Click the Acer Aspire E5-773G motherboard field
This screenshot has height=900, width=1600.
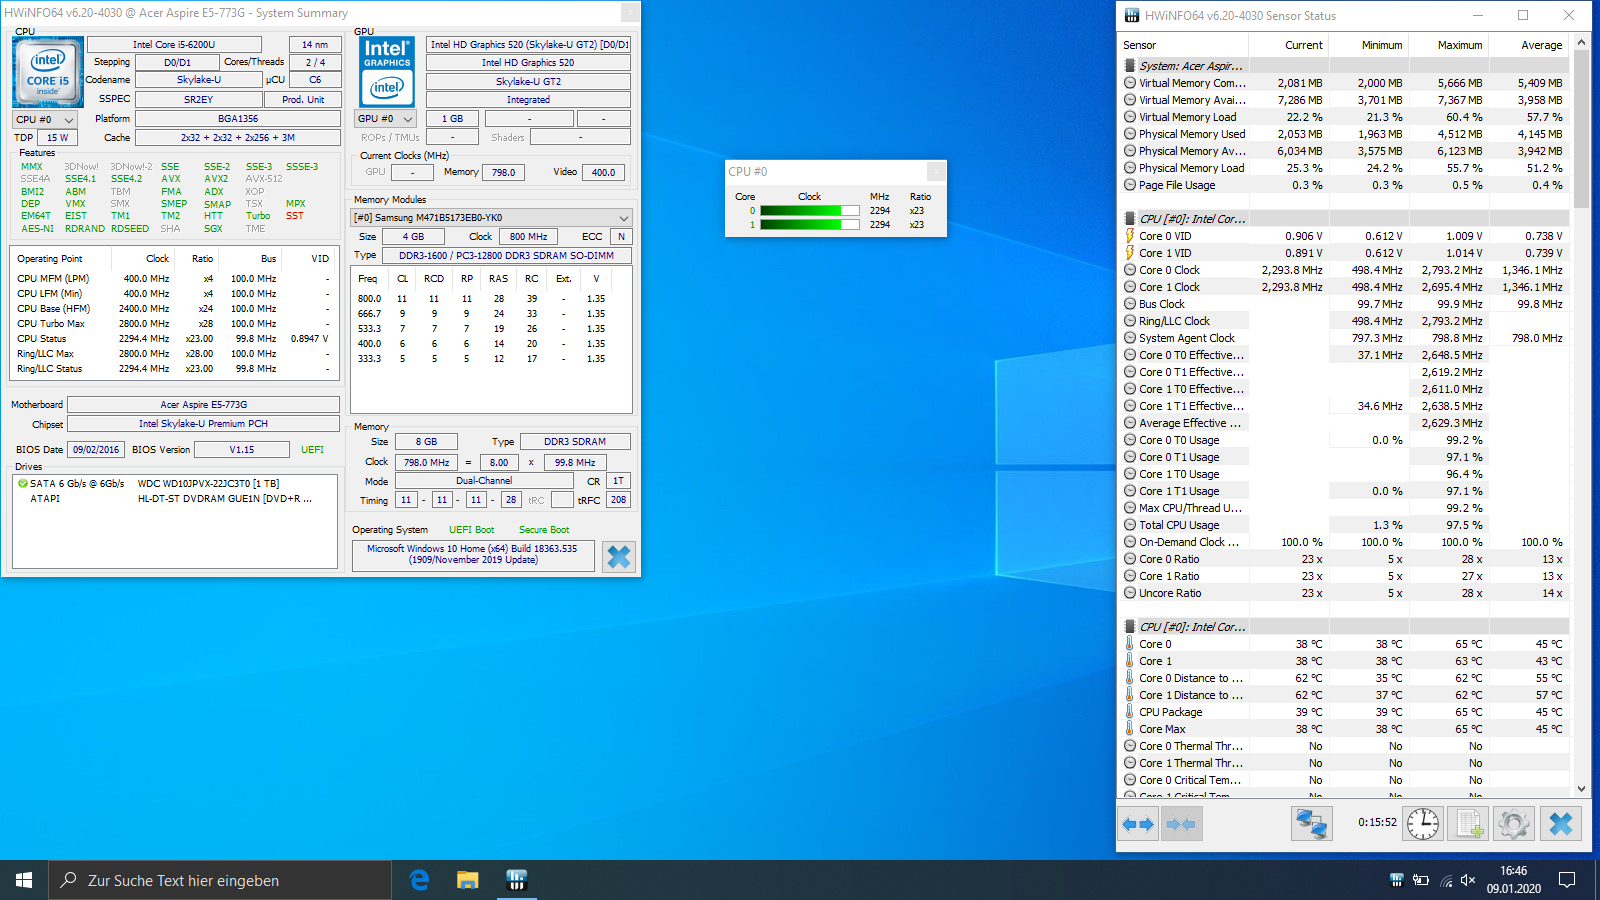pos(204,405)
